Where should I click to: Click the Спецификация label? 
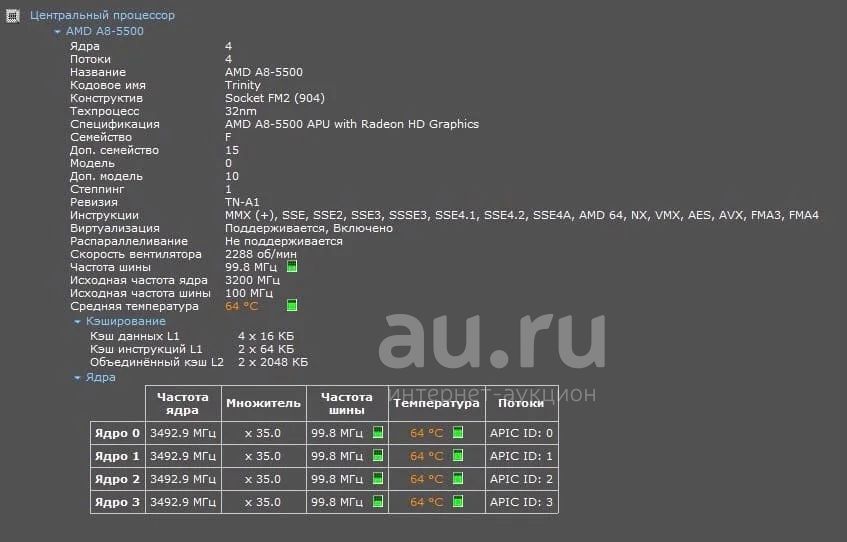(115, 124)
